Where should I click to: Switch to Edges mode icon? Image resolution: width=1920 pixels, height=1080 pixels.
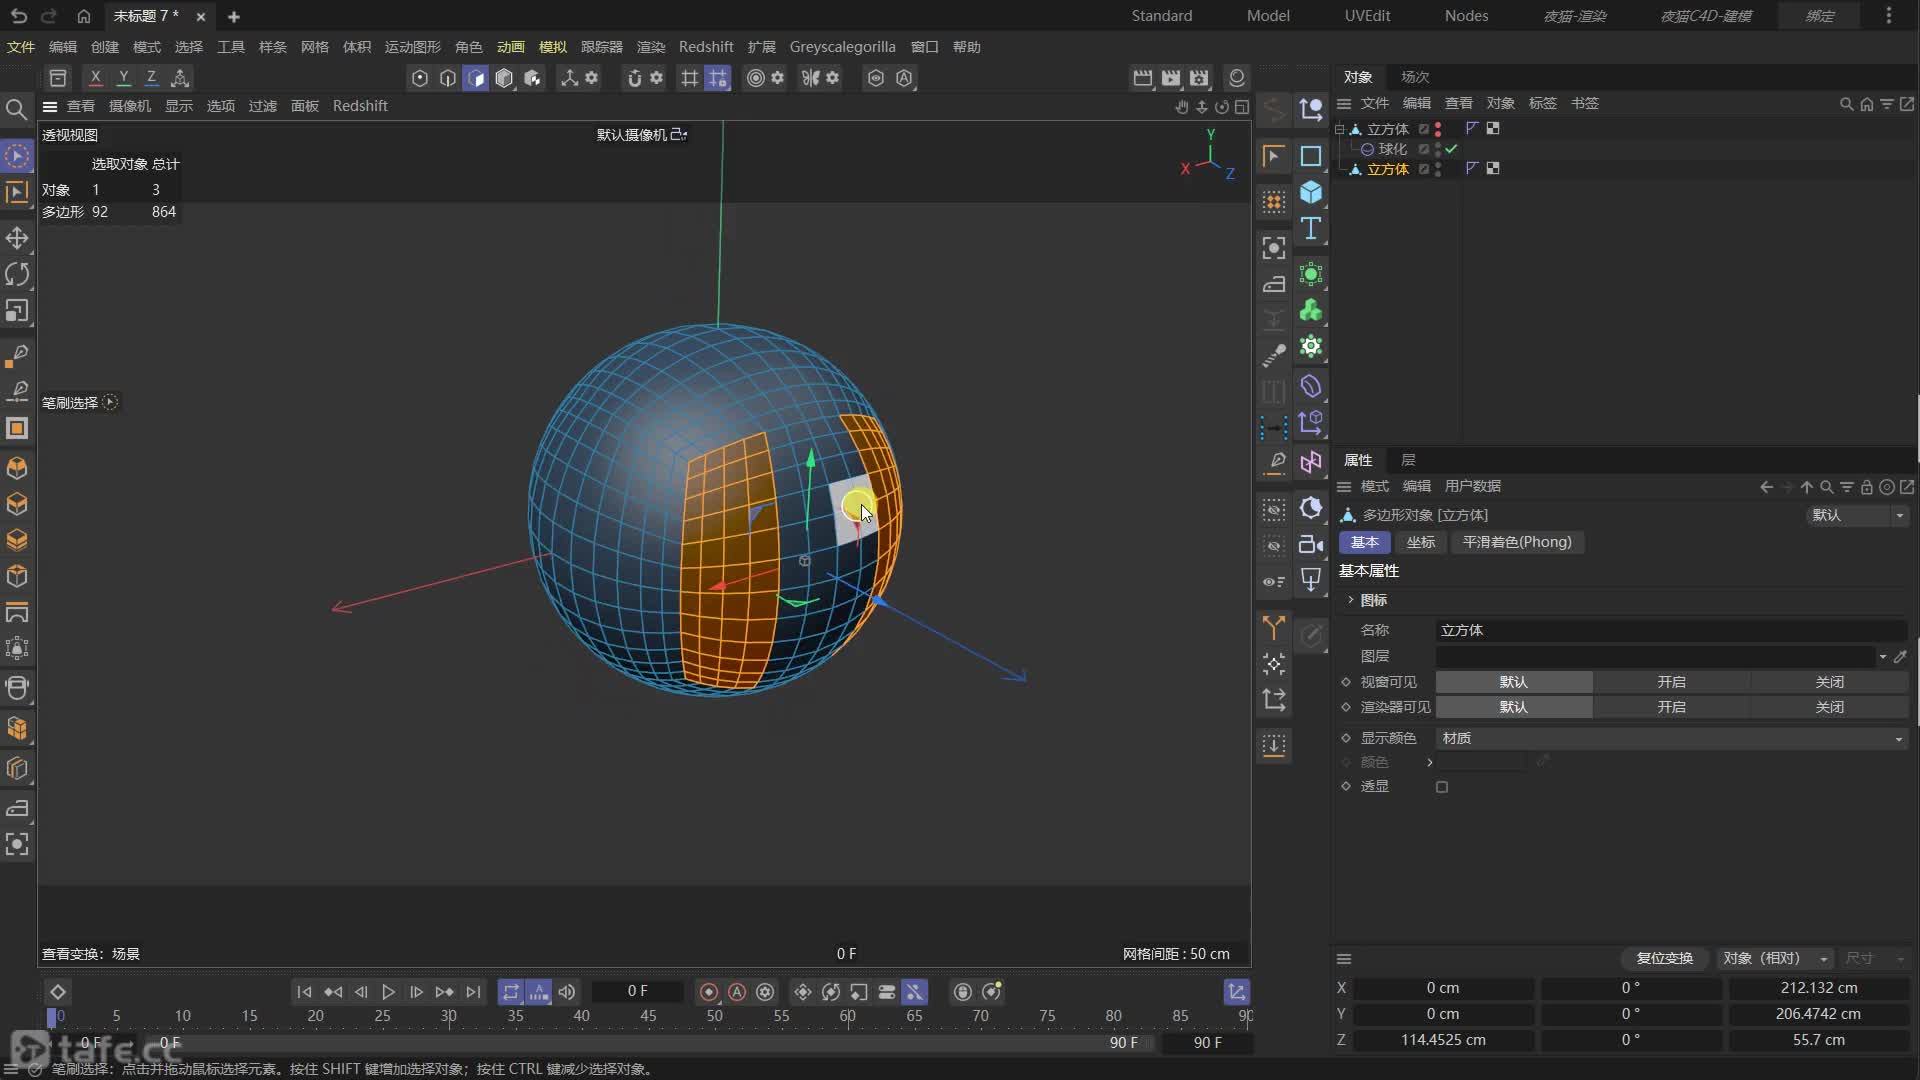click(448, 78)
